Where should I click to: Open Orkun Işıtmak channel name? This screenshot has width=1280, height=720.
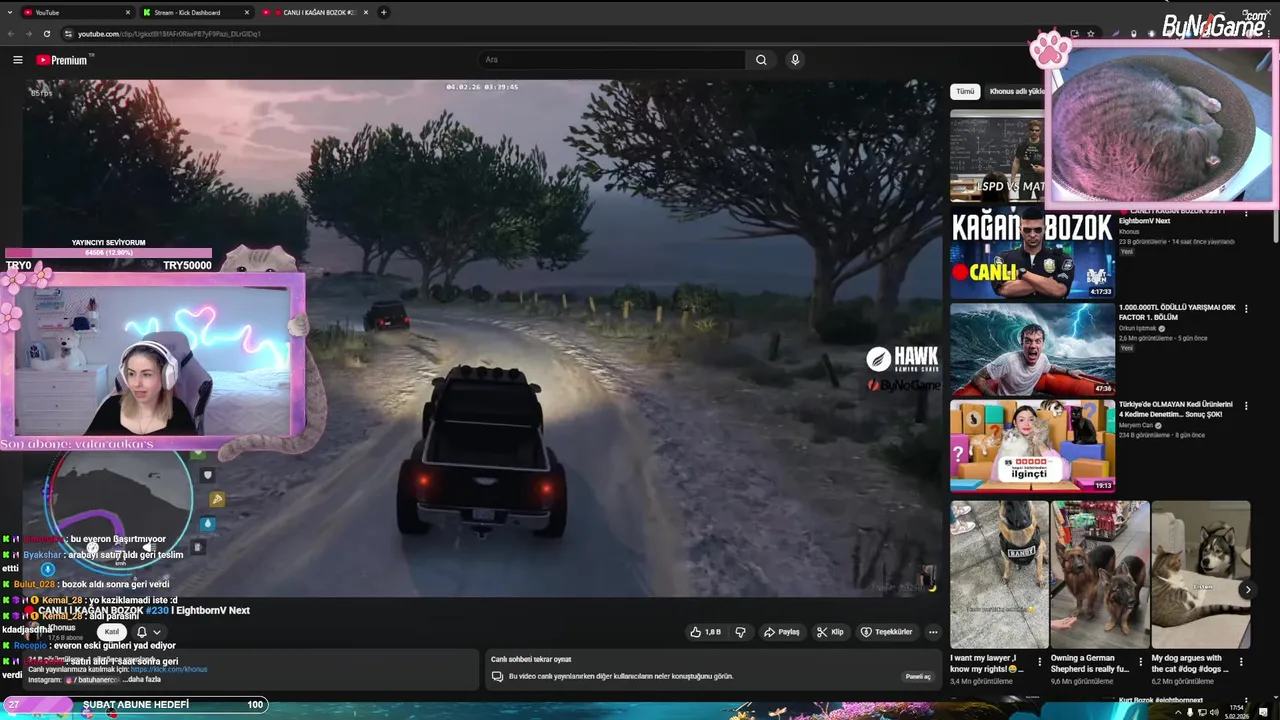pos(1138,328)
